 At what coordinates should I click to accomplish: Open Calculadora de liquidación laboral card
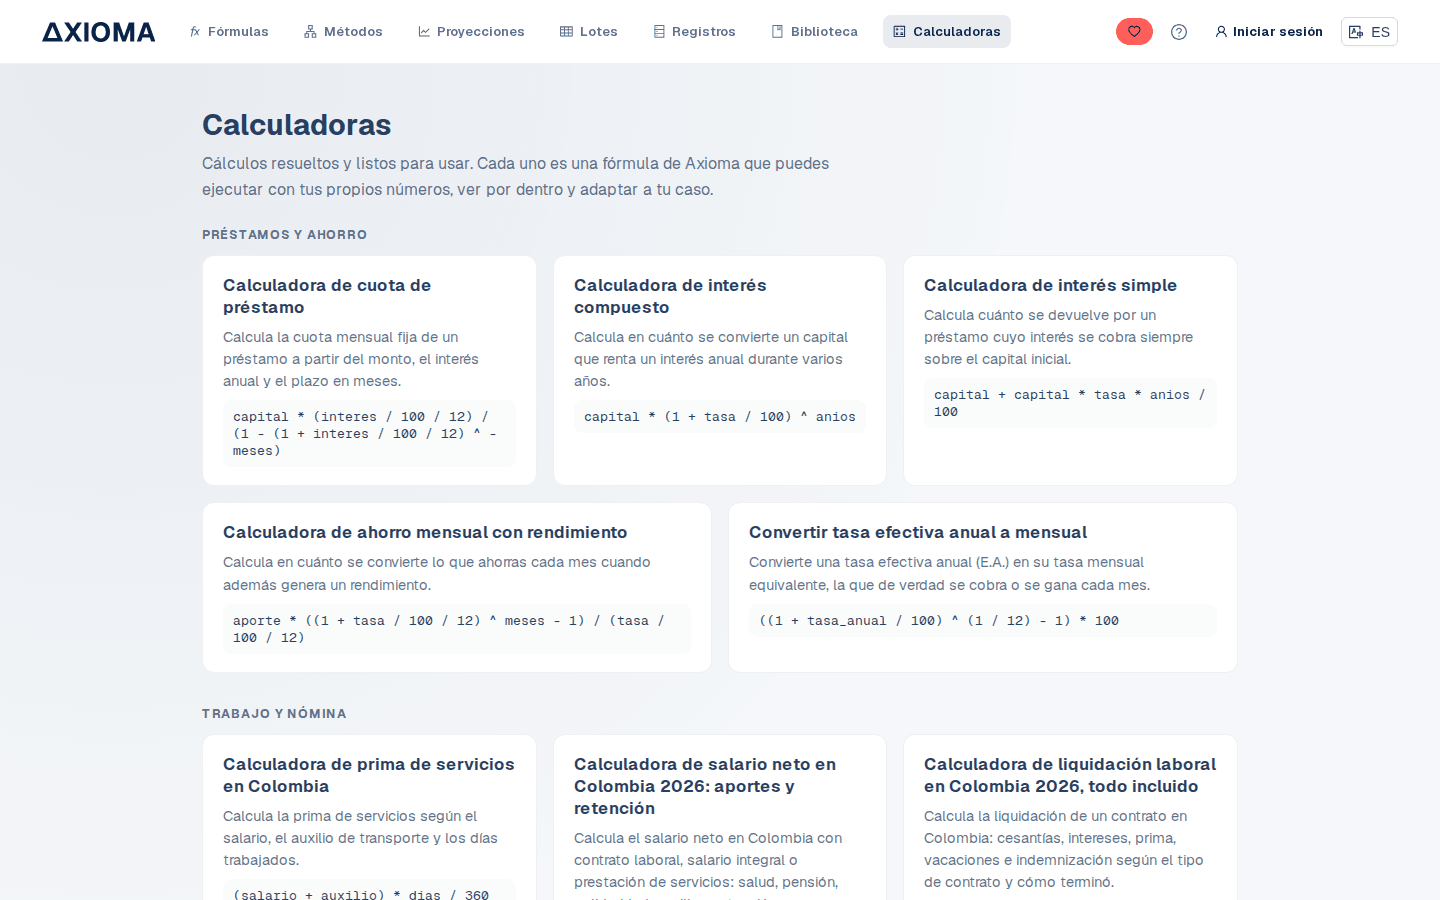coord(1070,818)
